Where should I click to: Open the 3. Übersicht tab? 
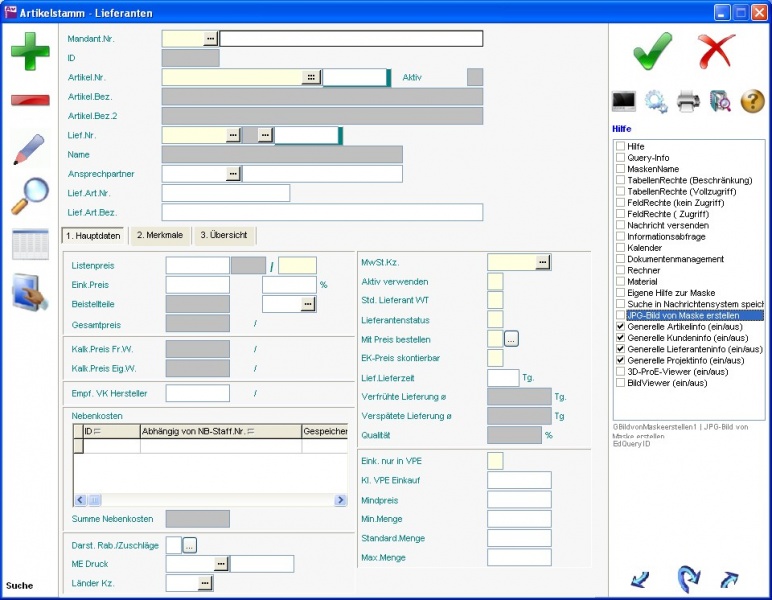pyautogui.click(x=225, y=235)
